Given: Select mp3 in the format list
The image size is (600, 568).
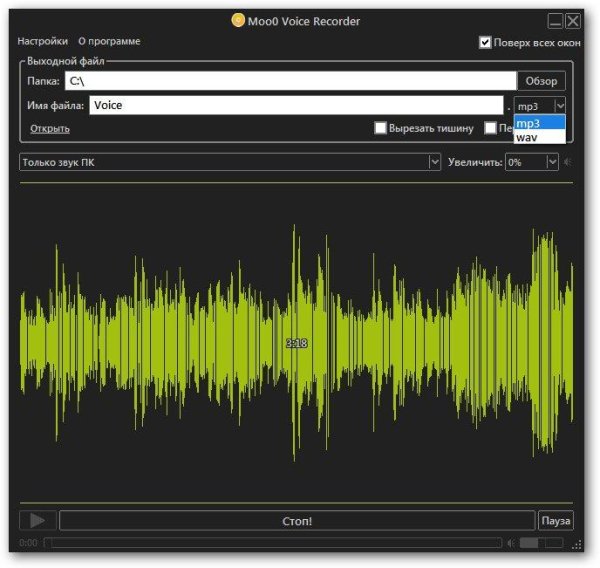Looking at the screenshot, I should pos(540,123).
